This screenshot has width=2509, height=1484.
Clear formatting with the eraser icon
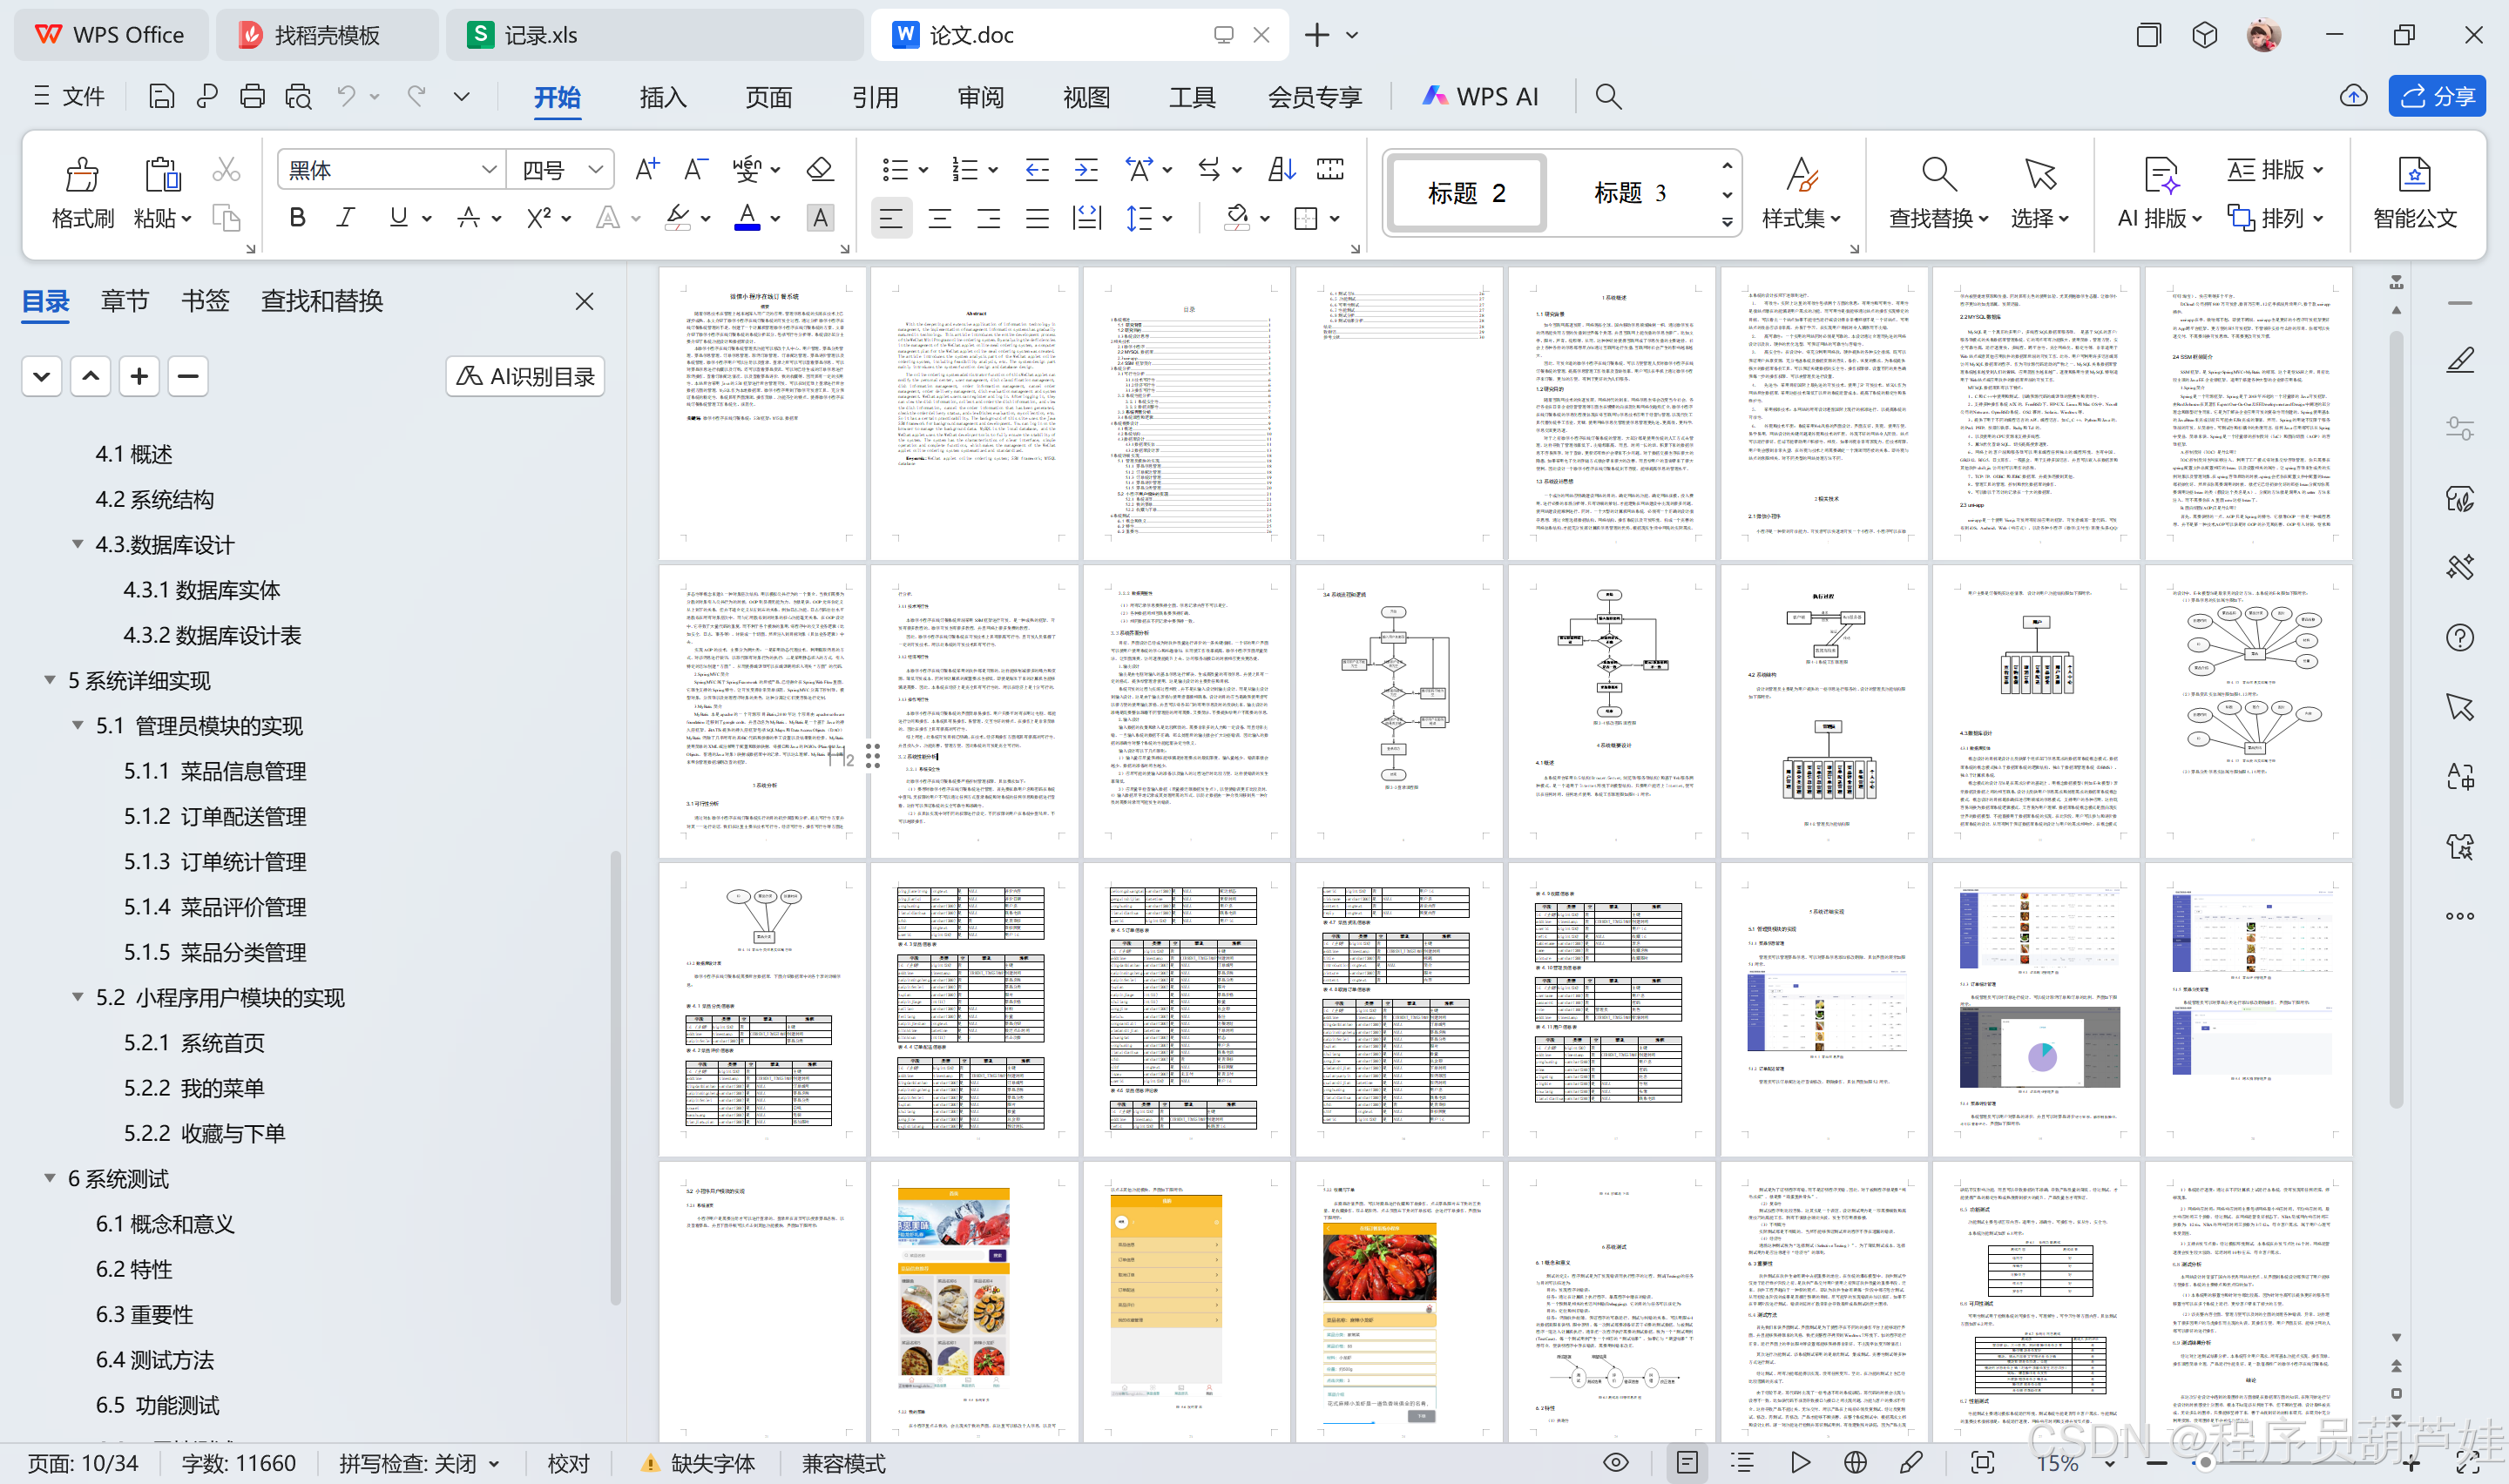click(820, 169)
